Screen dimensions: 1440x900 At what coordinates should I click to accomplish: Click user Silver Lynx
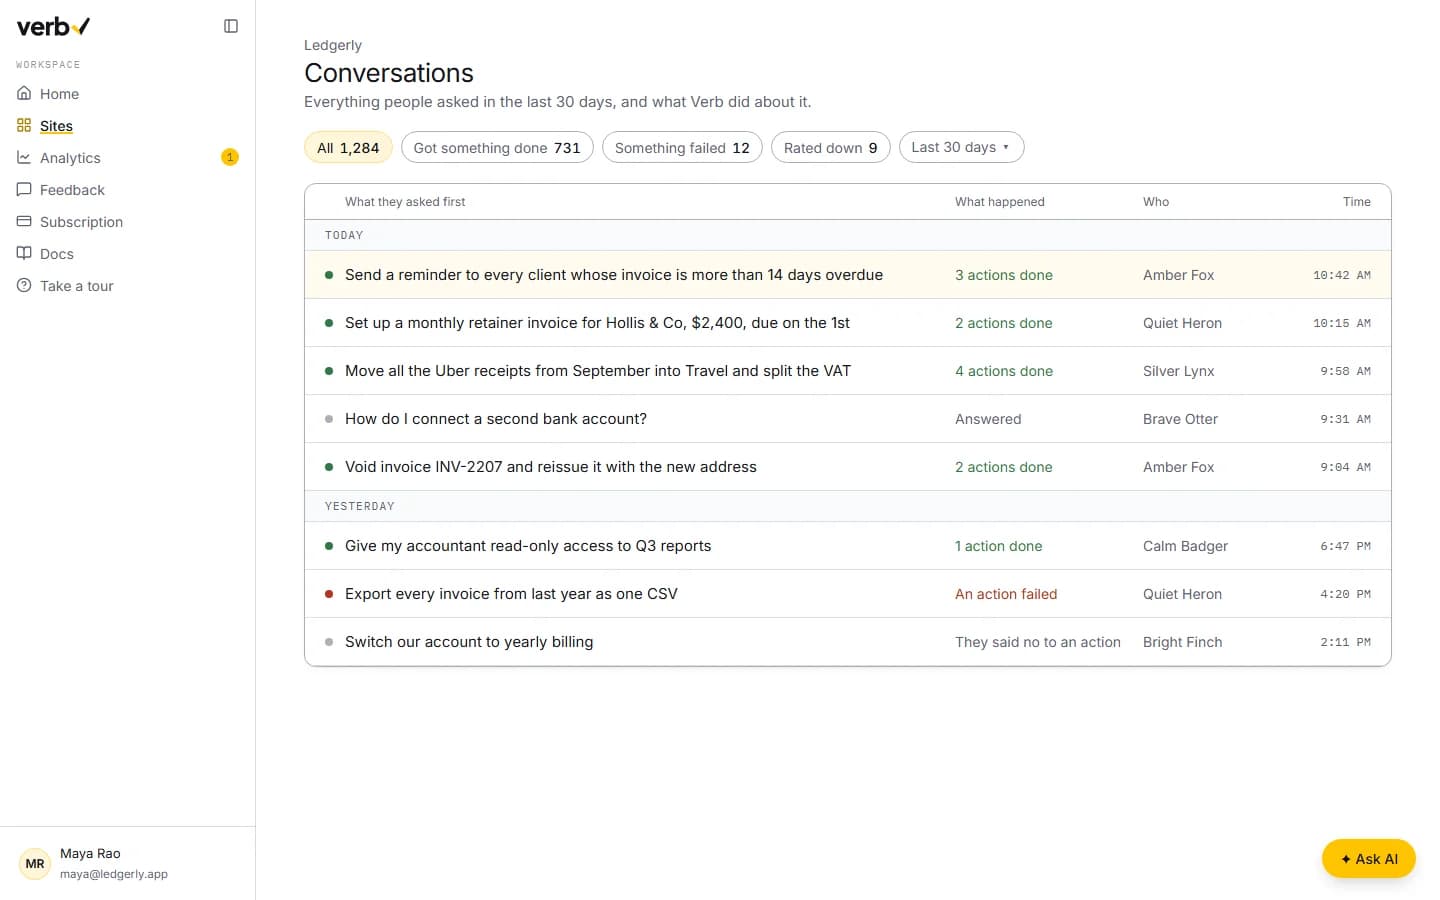1179,371
